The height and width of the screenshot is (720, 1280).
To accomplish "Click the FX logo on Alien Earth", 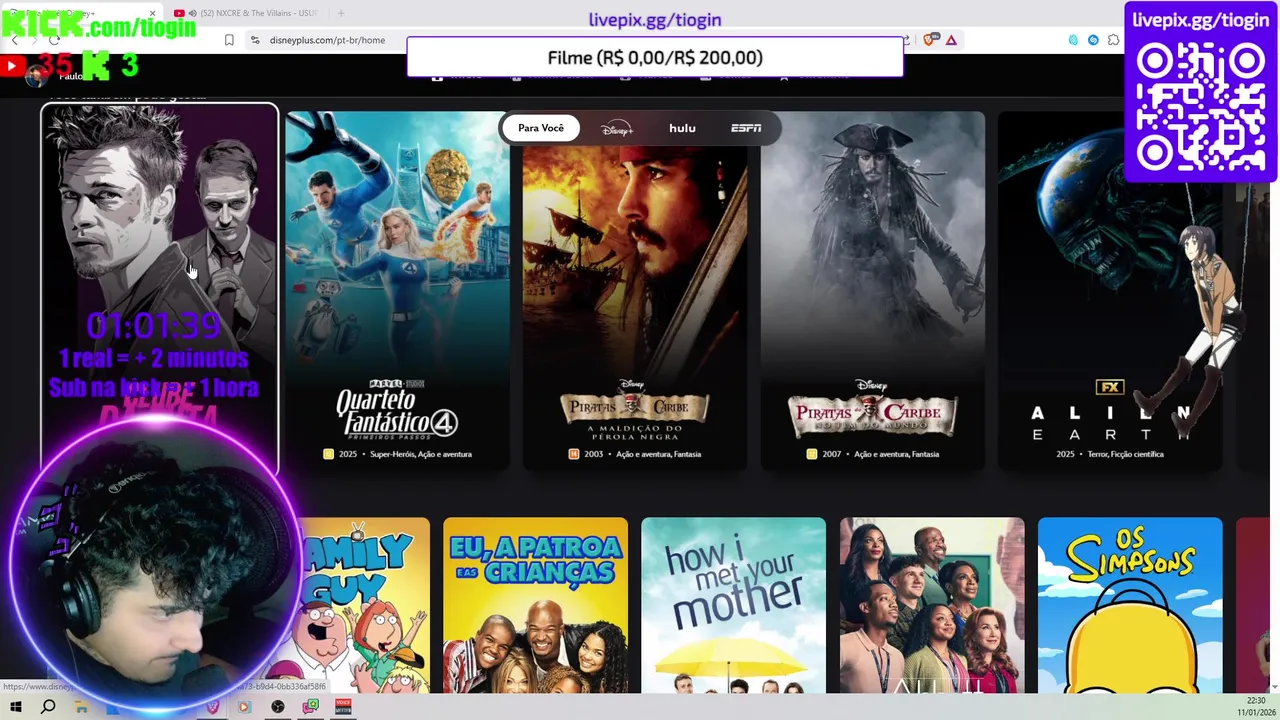I will [1110, 388].
